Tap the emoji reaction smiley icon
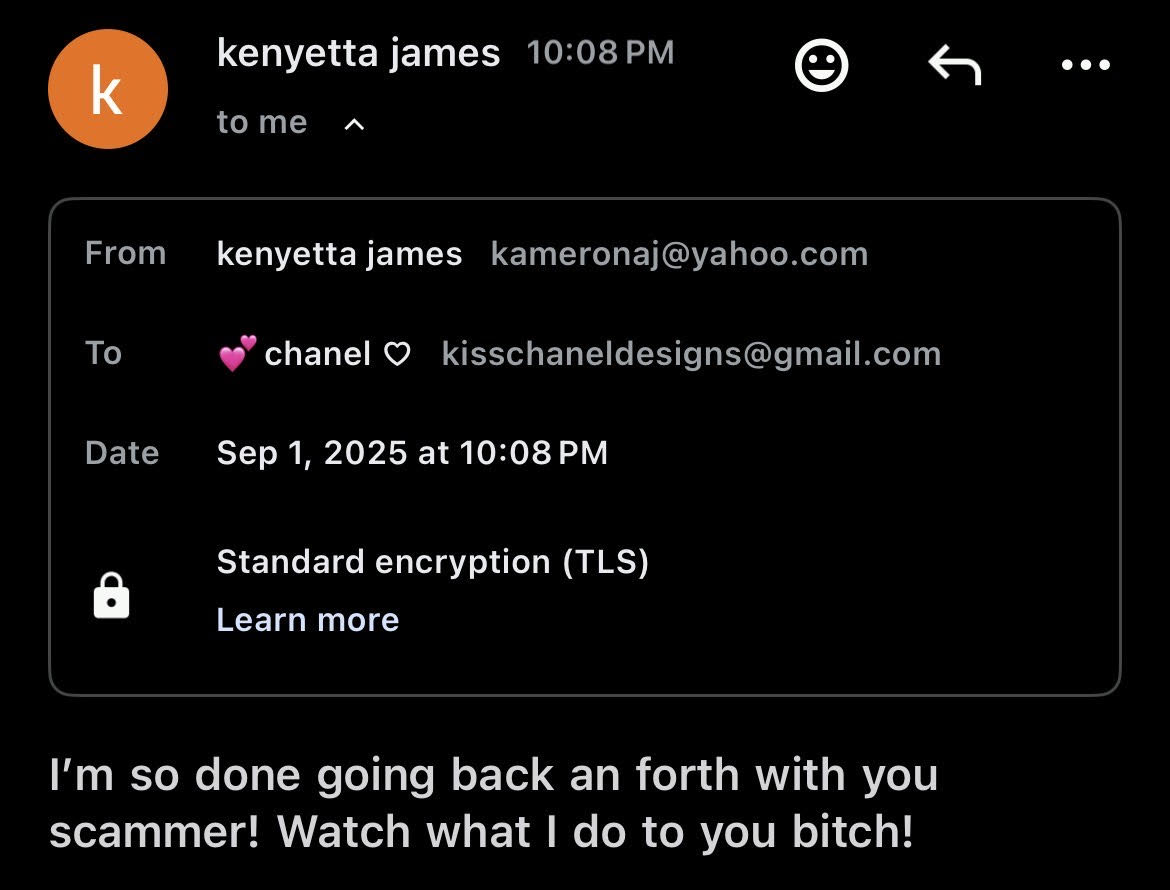The image size is (1170, 890). tap(822, 66)
